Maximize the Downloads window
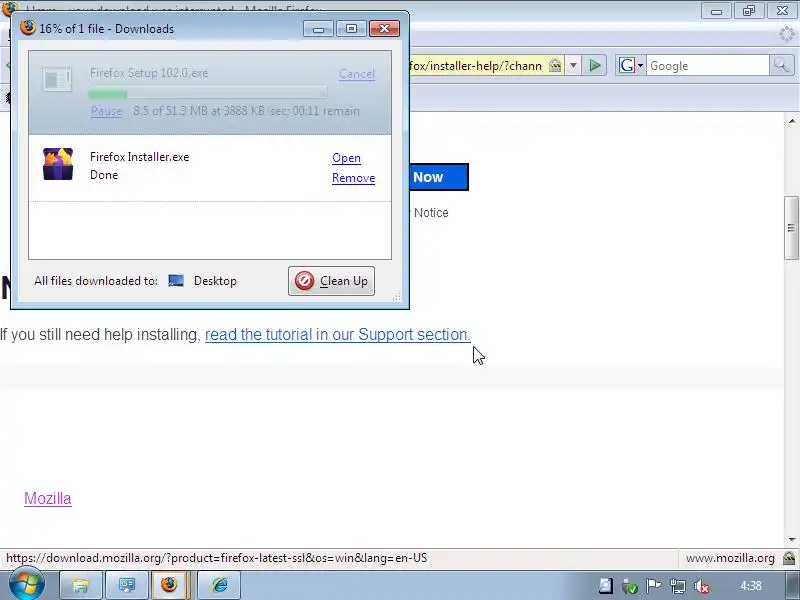 point(351,29)
